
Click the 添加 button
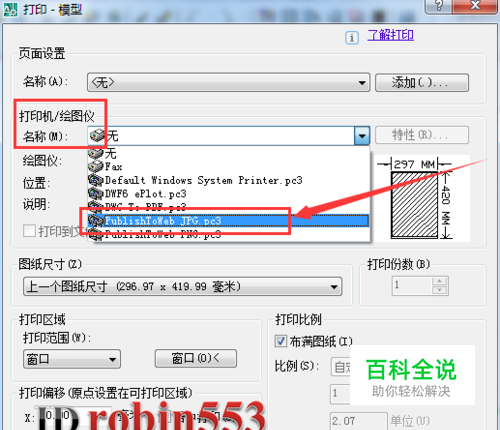[422, 82]
